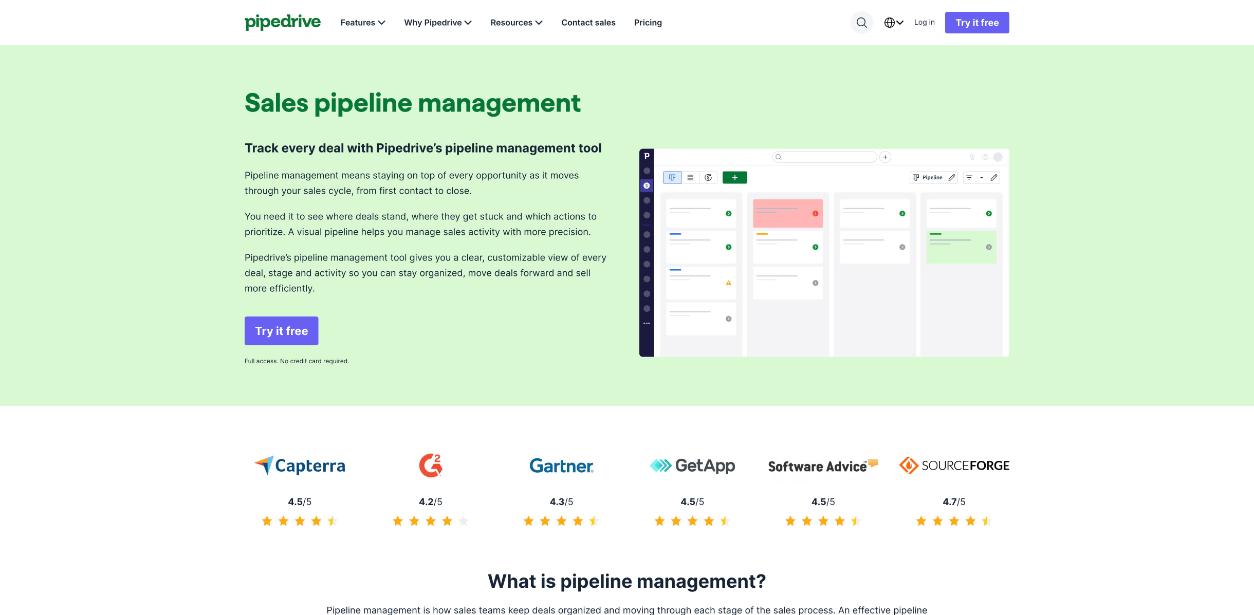Click the Pipedrive P logo in app preview

click(646, 156)
